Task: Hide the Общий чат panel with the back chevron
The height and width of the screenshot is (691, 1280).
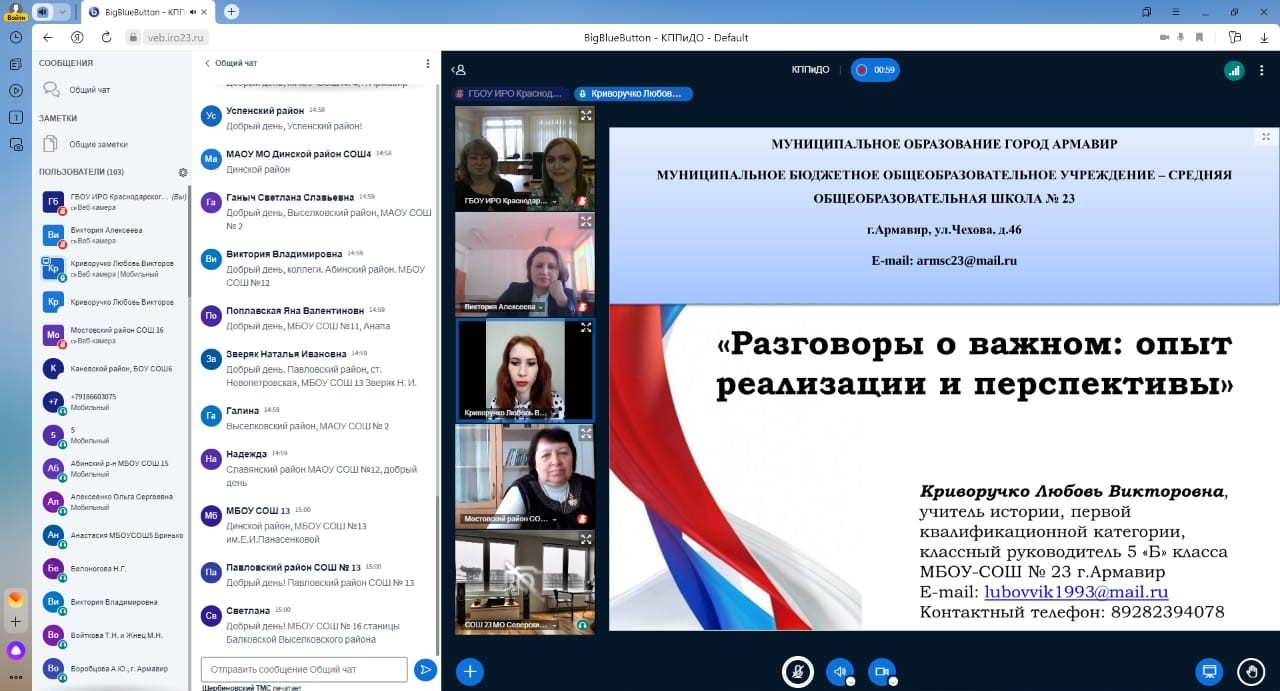Action: click(207, 63)
